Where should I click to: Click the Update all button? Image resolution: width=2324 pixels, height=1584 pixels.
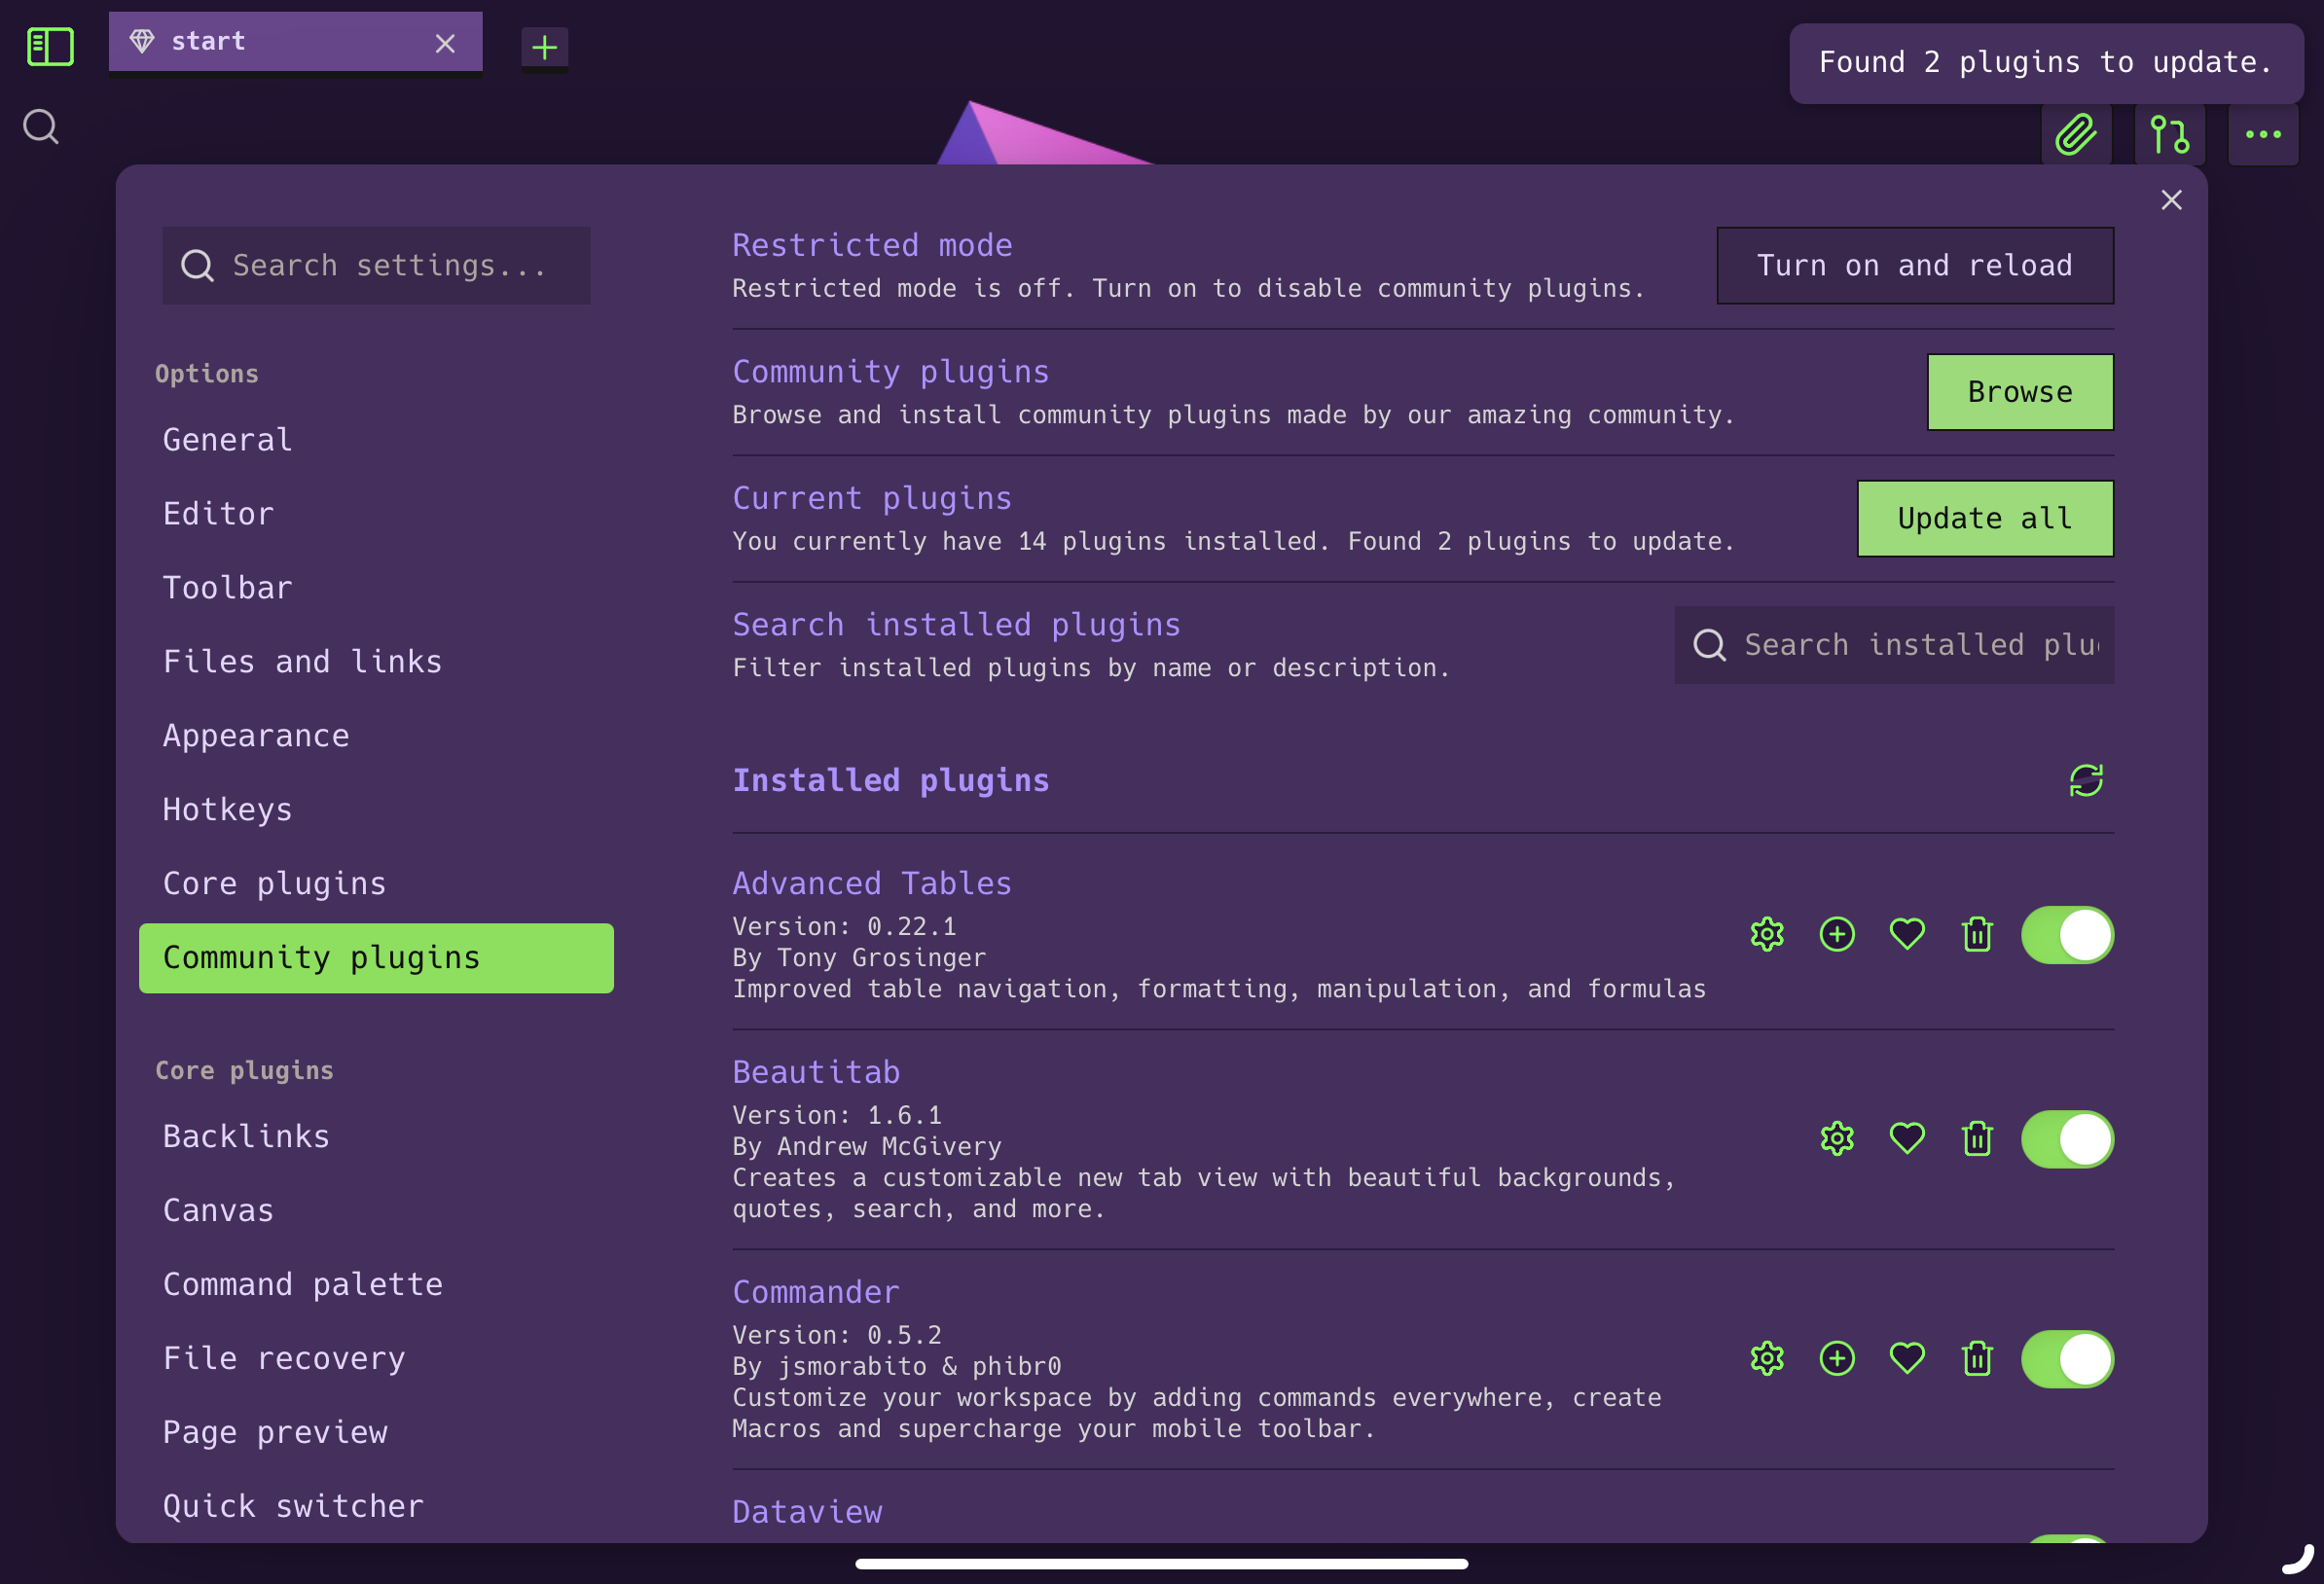coord(1985,518)
